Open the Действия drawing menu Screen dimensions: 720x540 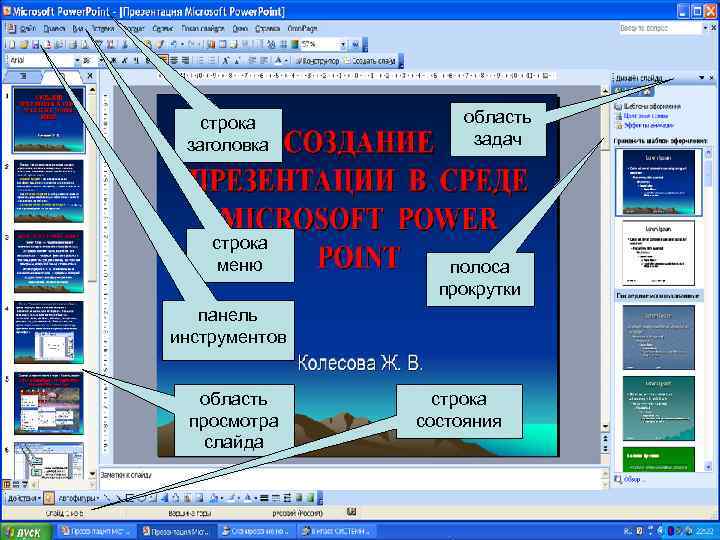pos(24,498)
